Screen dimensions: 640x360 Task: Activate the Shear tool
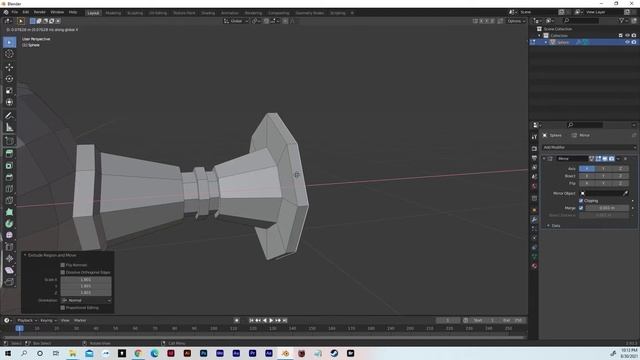tap(9, 270)
